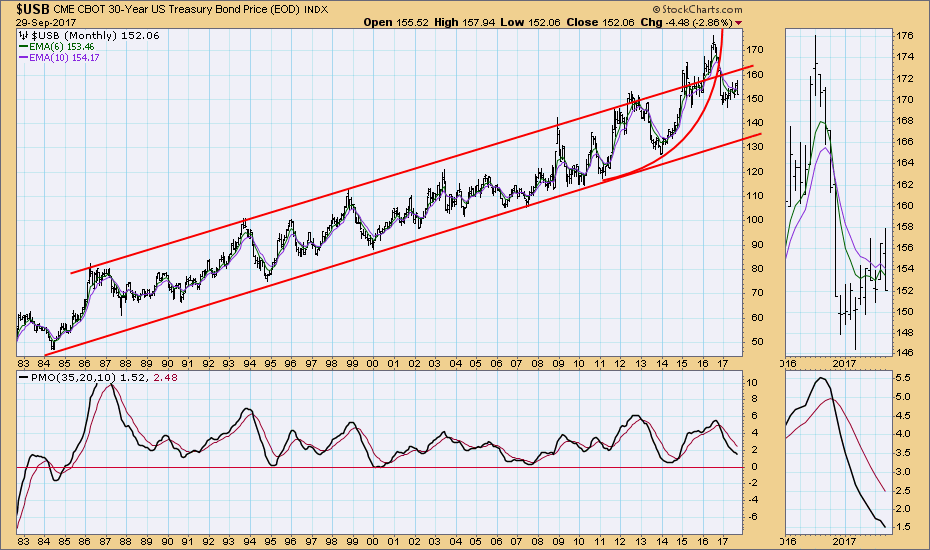Click the red down arrow after Chg
The height and width of the screenshot is (550, 930).
[x=738, y=21]
